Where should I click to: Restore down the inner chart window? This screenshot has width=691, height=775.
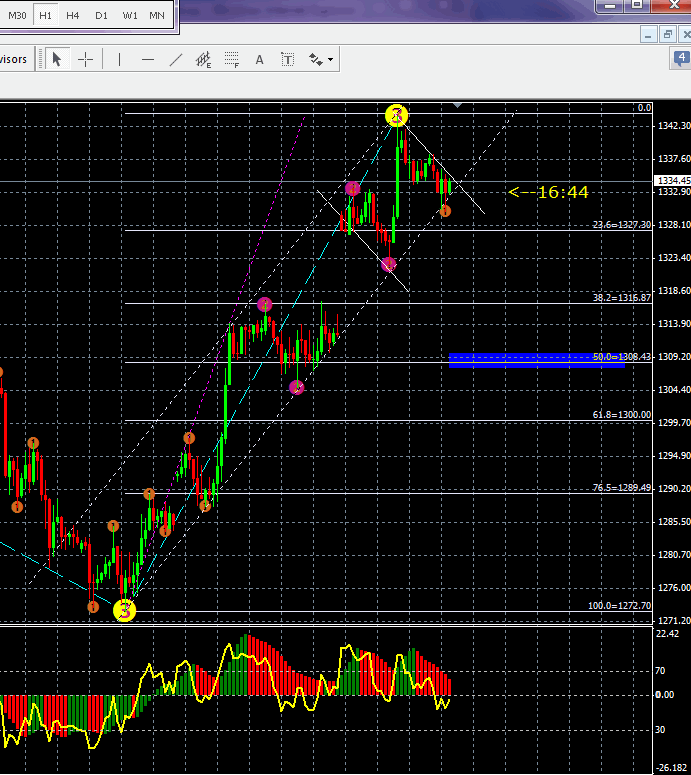click(668, 35)
